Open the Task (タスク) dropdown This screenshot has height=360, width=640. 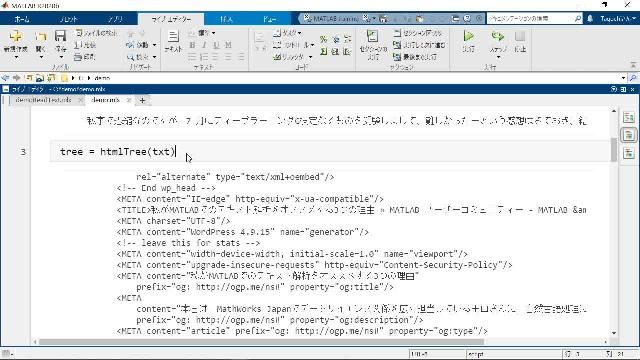pyautogui.click(x=287, y=33)
